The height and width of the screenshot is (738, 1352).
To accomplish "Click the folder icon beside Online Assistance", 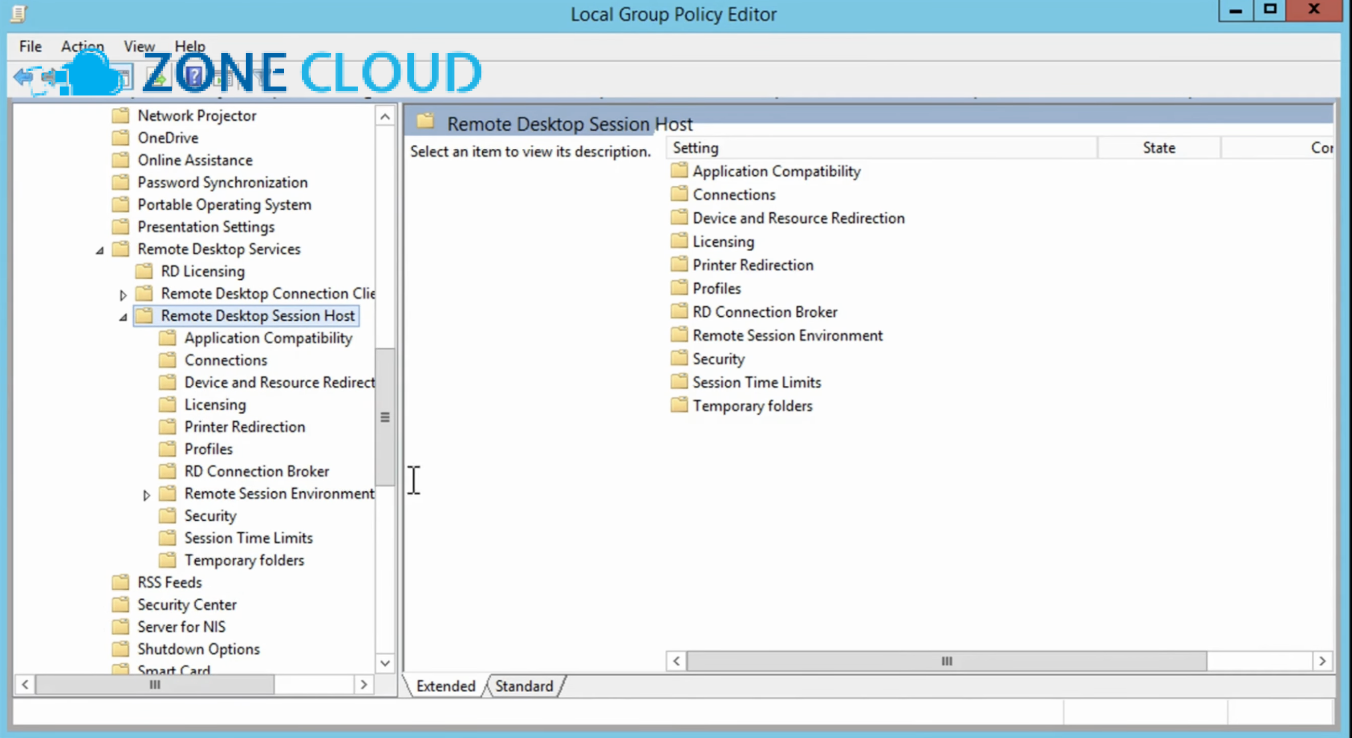I will [x=121, y=160].
